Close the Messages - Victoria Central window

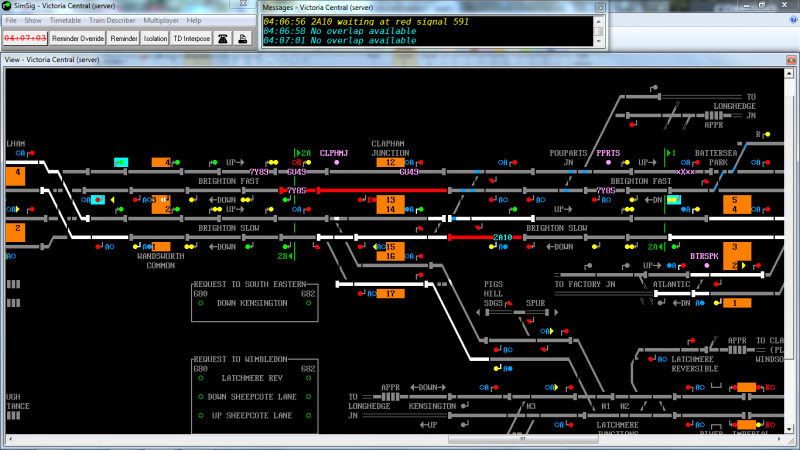pos(600,8)
